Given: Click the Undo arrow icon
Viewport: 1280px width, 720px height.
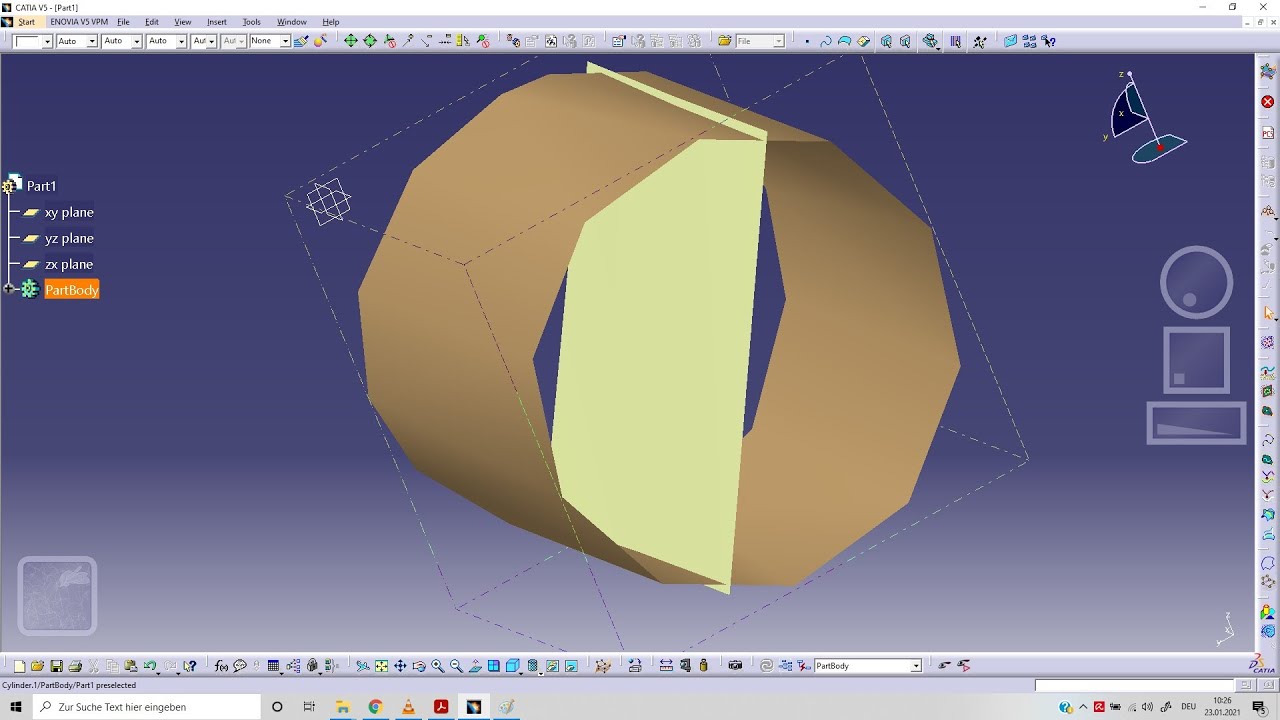Looking at the screenshot, I should pyautogui.click(x=150, y=666).
